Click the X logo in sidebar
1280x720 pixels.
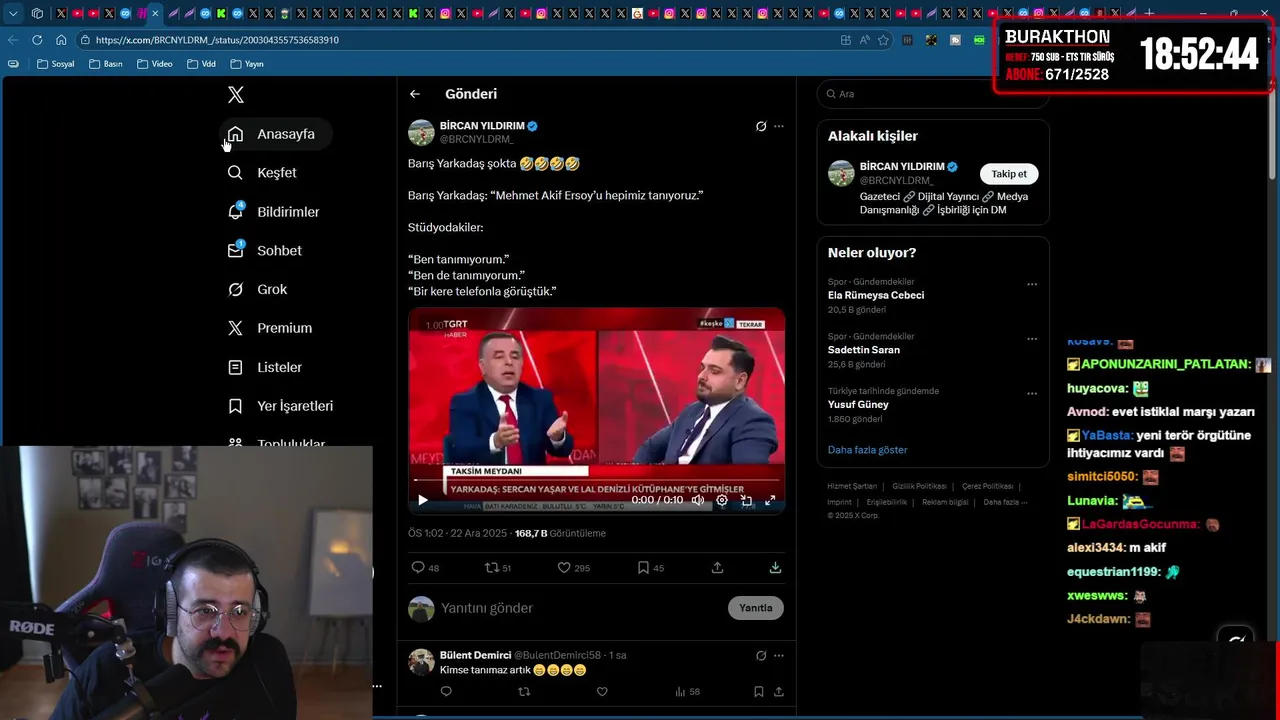click(235, 95)
